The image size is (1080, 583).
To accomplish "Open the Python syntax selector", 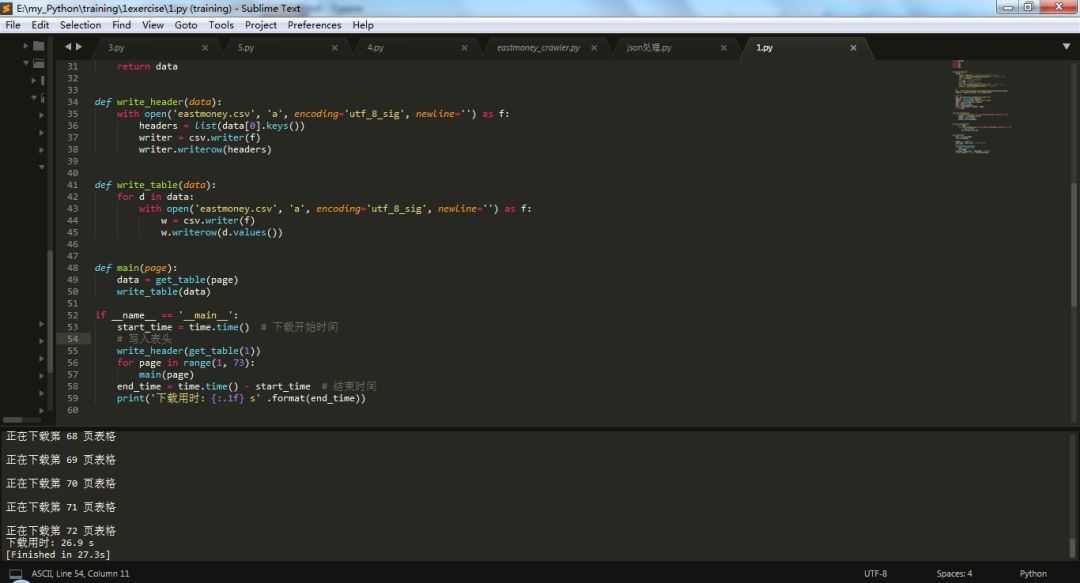I will pyautogui.click(x=1033, y=574).
